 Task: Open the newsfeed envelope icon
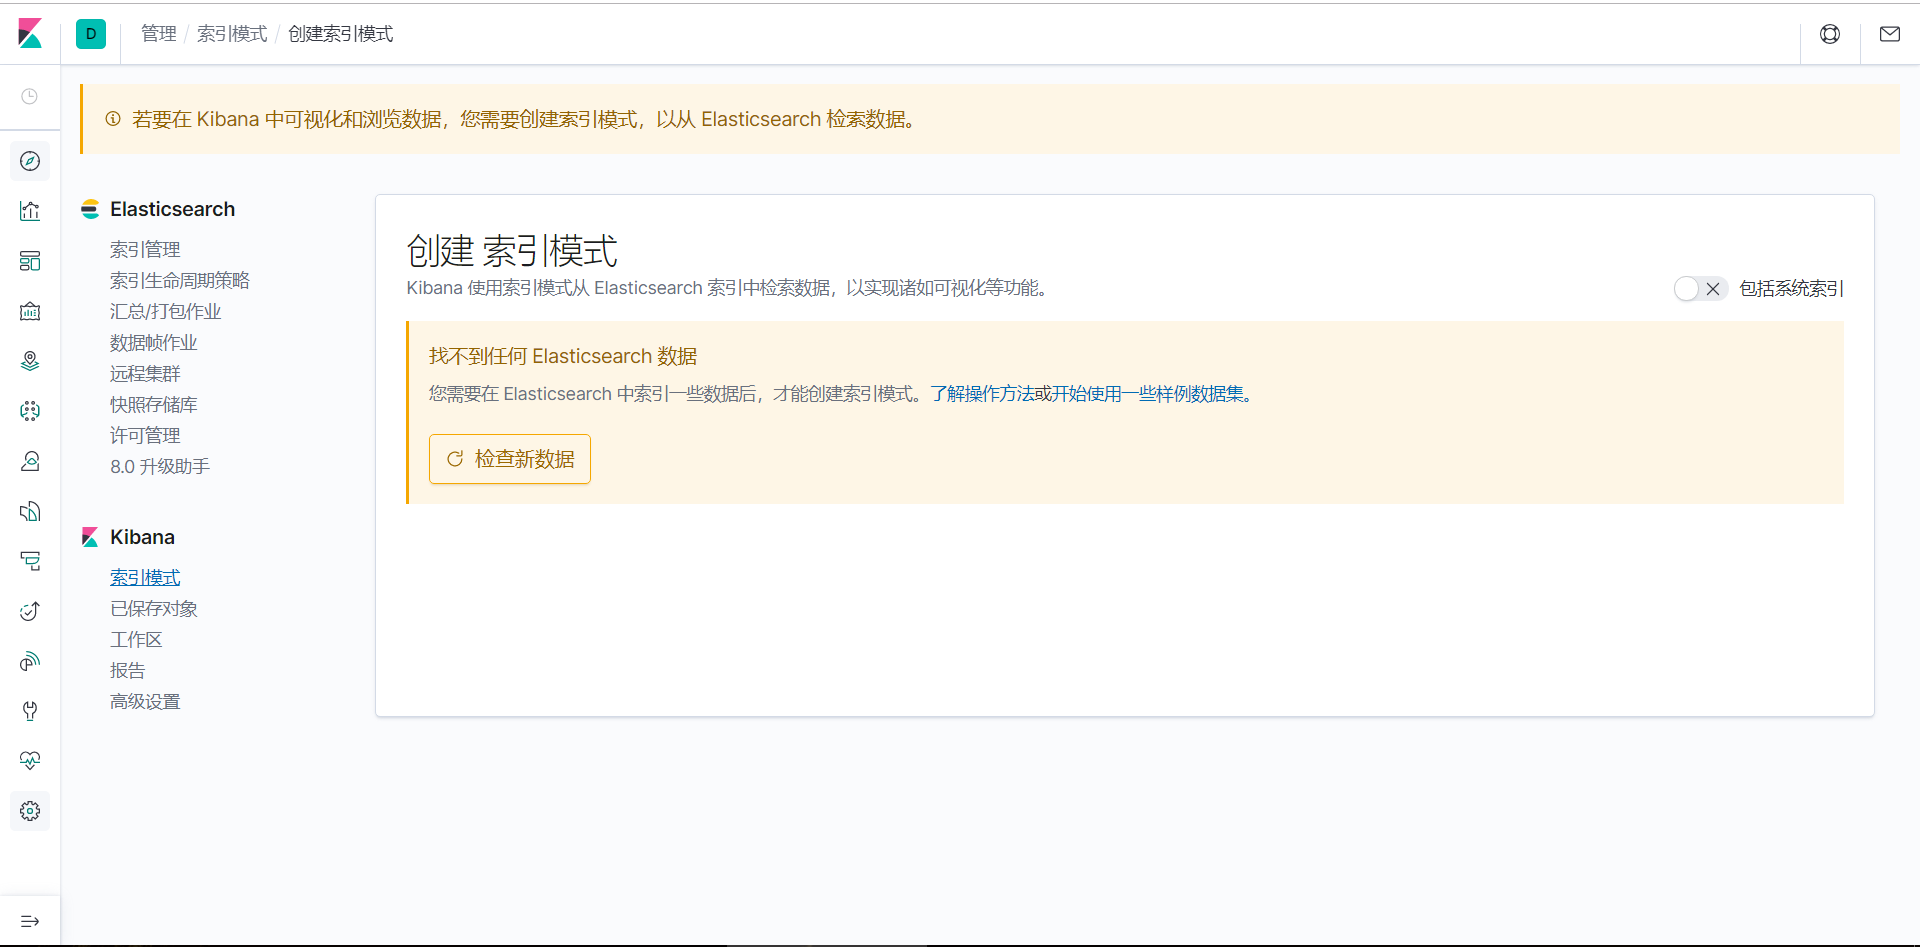(x=1890, y=33)
